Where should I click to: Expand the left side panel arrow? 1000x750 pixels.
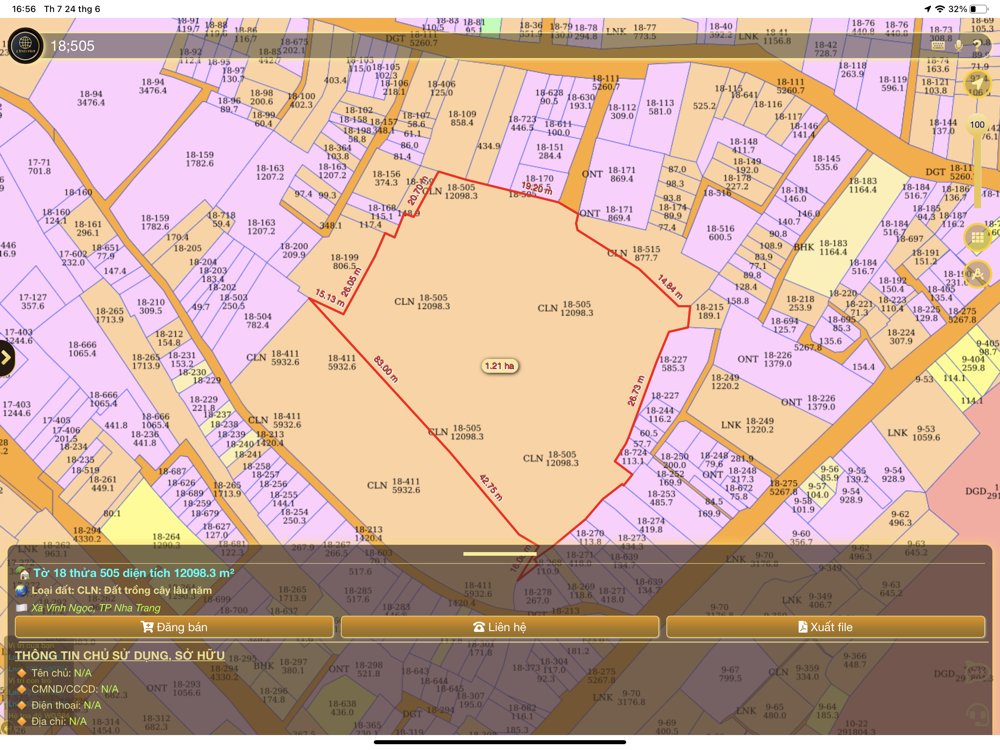point(6,358)
